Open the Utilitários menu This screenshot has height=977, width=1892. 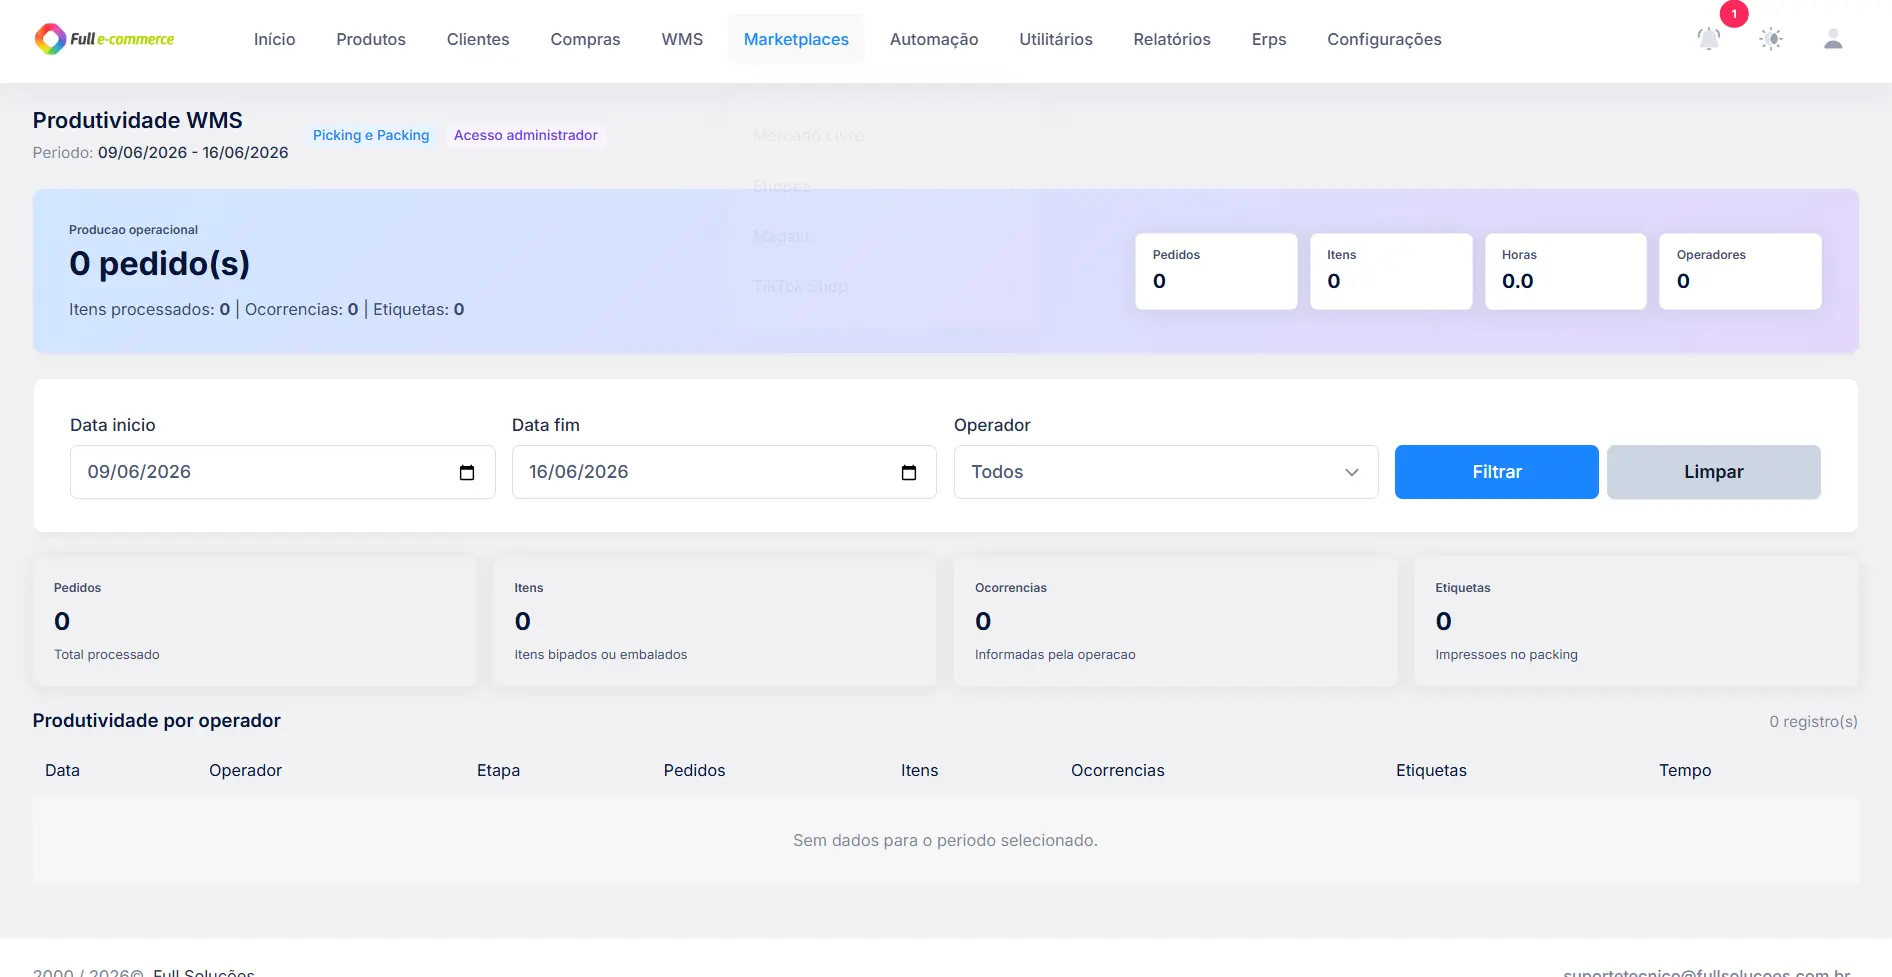tap(1056, 39)
